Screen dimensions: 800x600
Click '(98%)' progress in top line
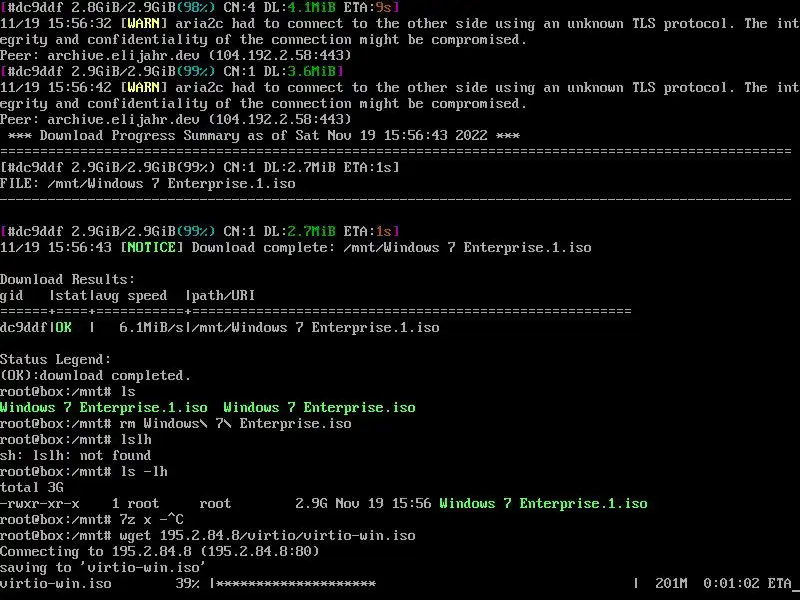[195, 7]
